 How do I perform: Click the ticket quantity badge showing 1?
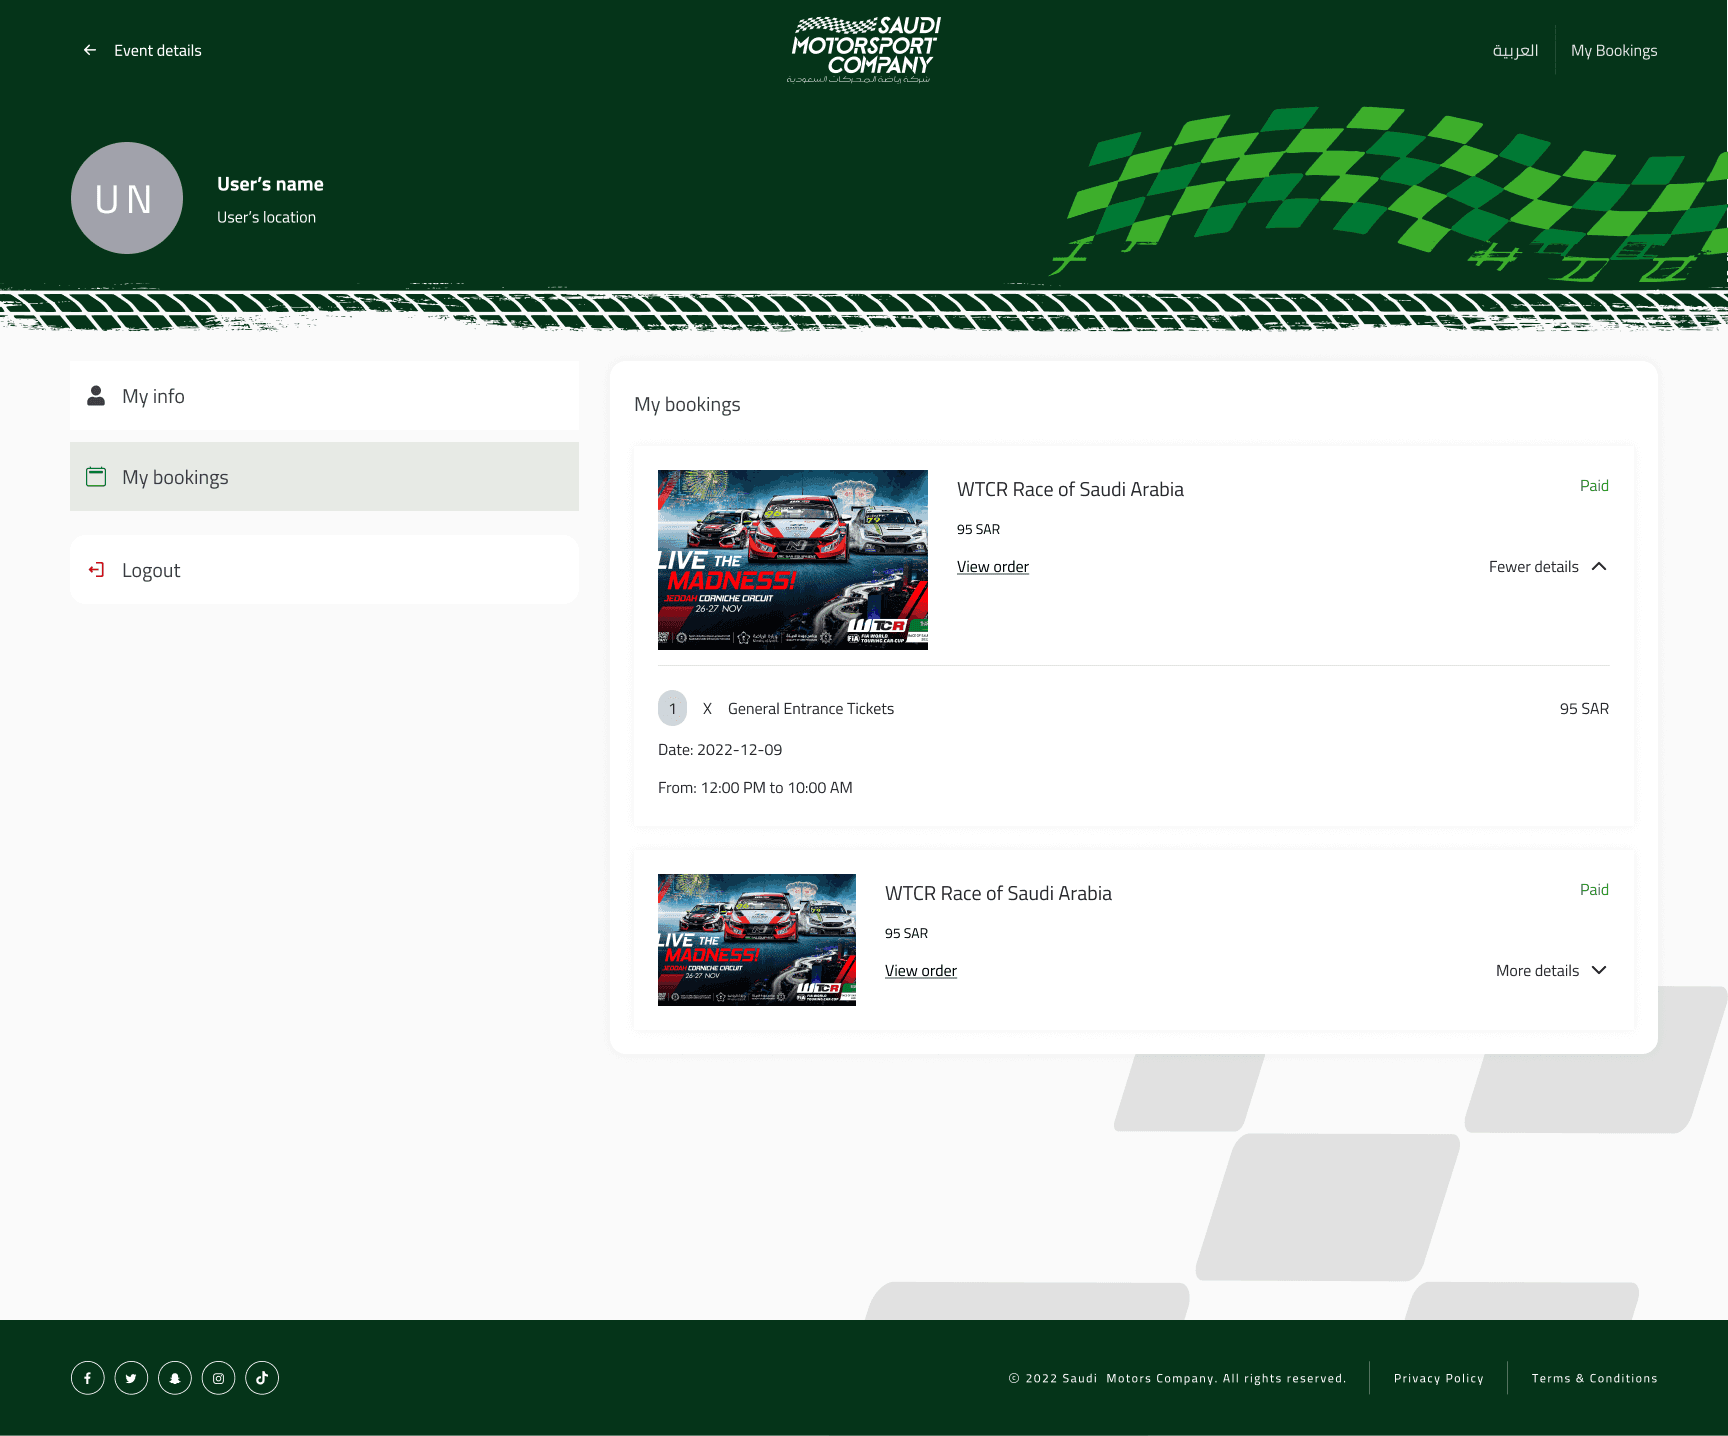(x=673, y=708)
